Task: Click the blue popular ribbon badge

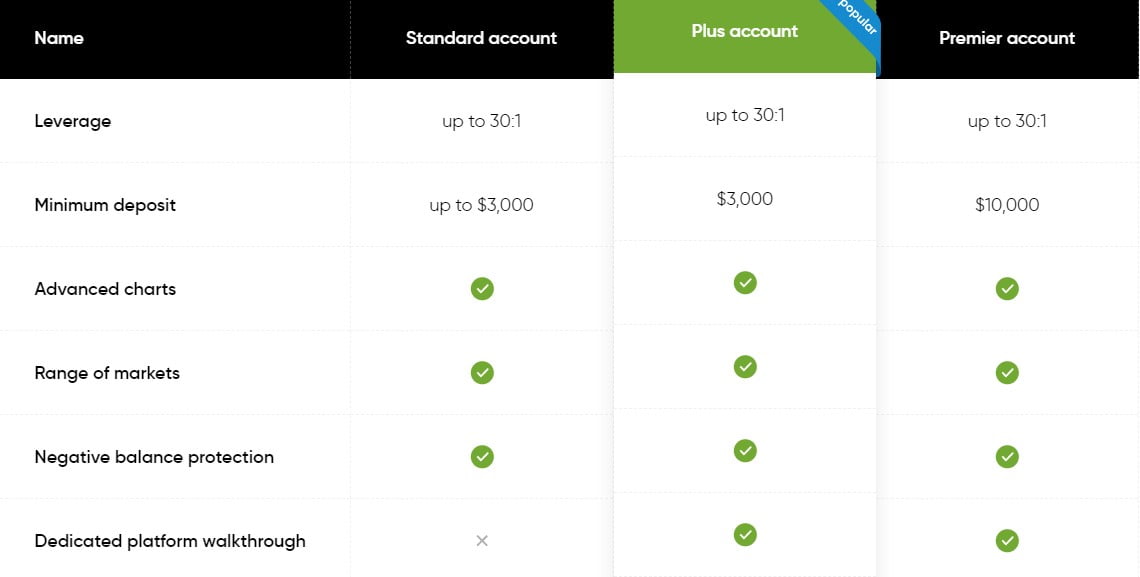Action: coord(856,20)
